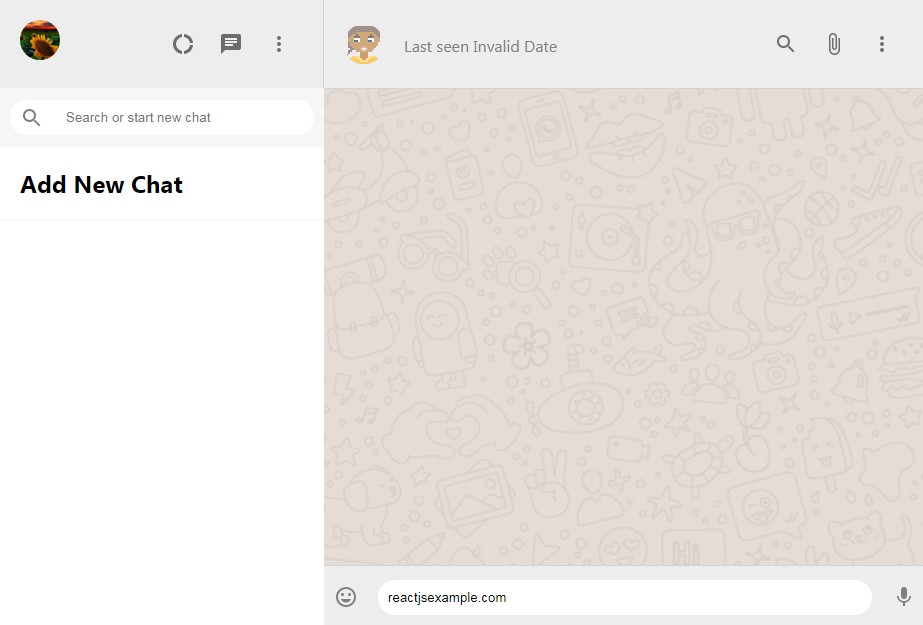Open the emoji picker smiley icon
This screenshot has height=625, width=923.
click(x=346, y=597)
